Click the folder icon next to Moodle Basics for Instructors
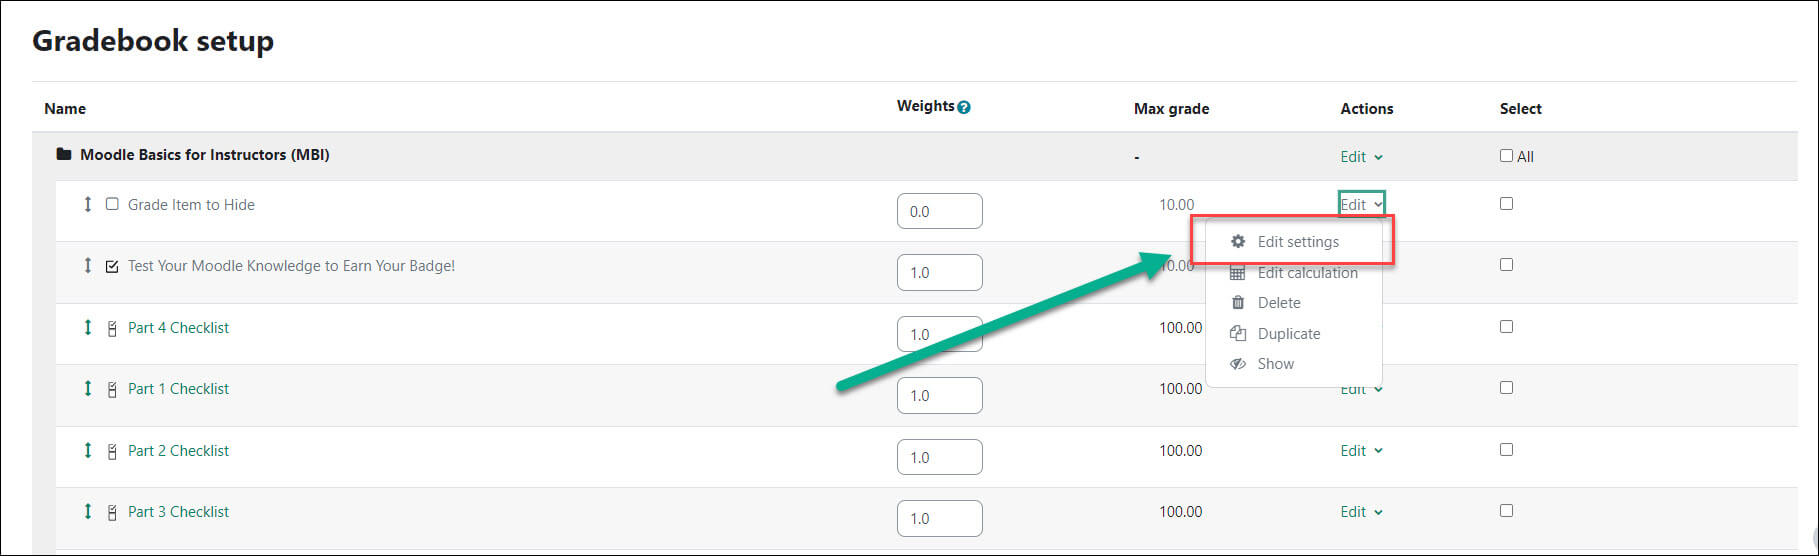 64,155
